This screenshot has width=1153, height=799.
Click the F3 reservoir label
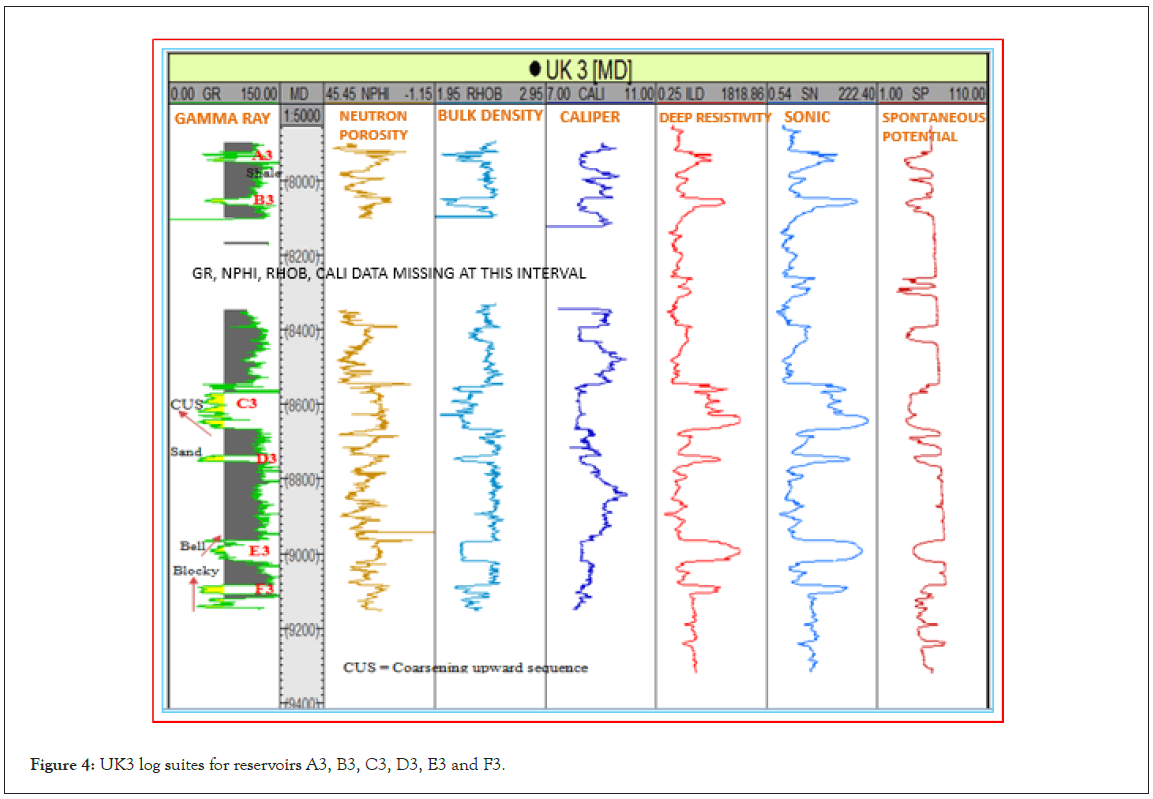[264, 589]
